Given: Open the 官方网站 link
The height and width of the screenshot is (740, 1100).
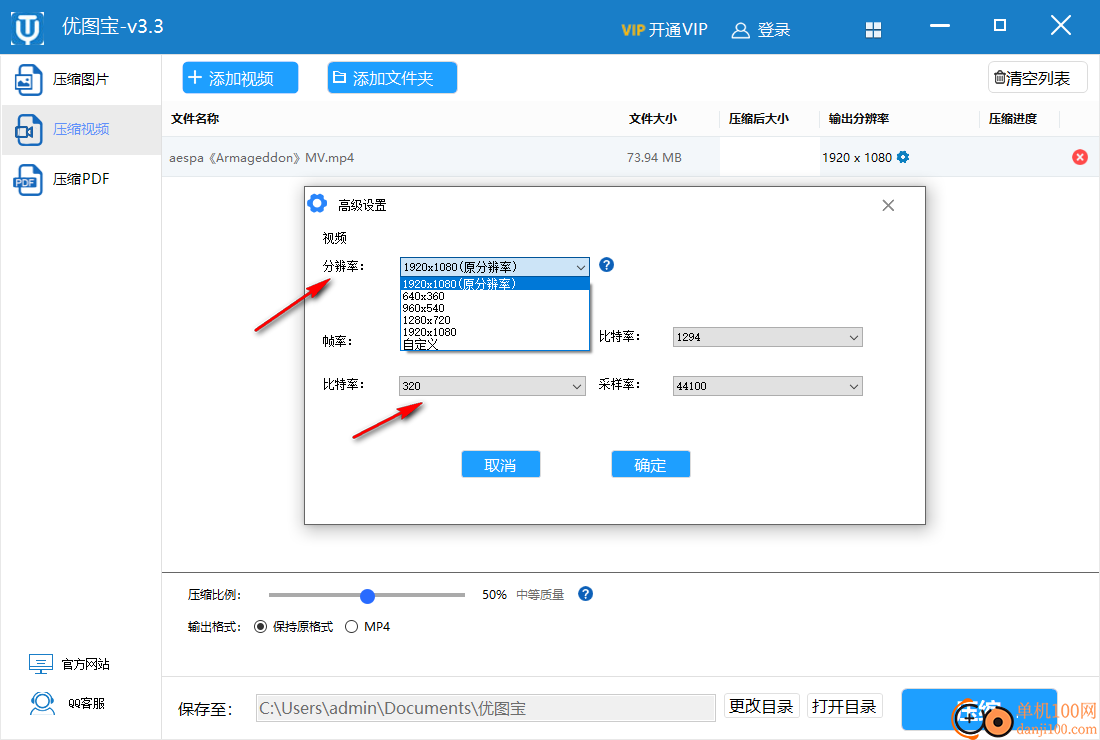Looking at the screenshot, I should point(69,664).
